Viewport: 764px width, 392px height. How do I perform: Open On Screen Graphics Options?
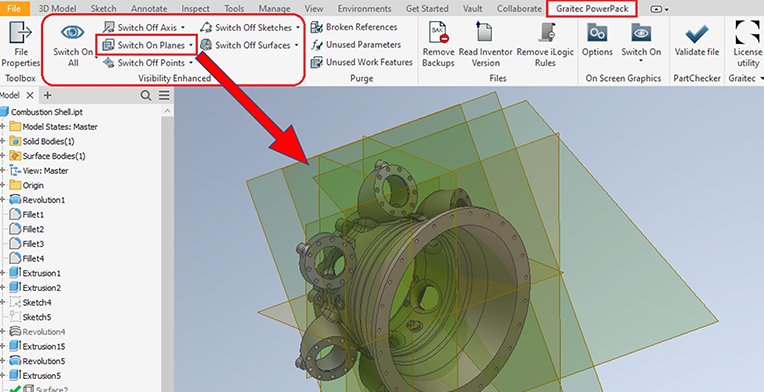coord(597,44)
